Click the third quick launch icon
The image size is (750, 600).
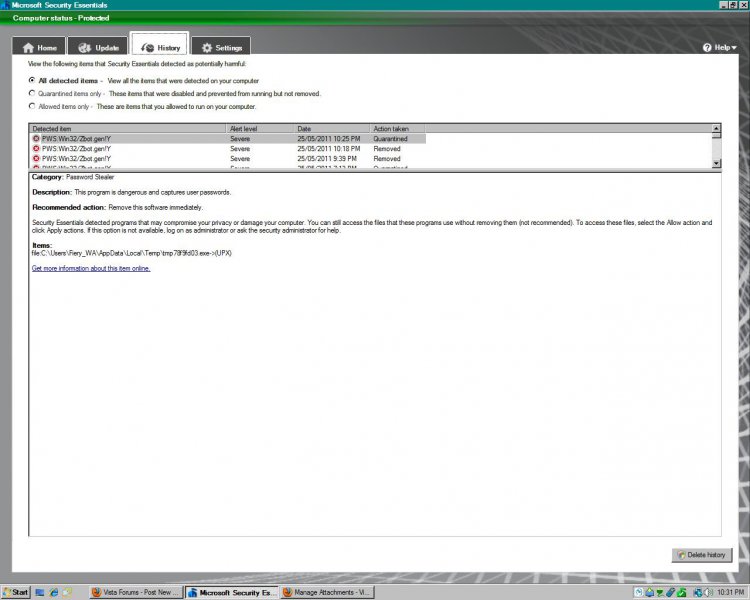coord(67,592)
